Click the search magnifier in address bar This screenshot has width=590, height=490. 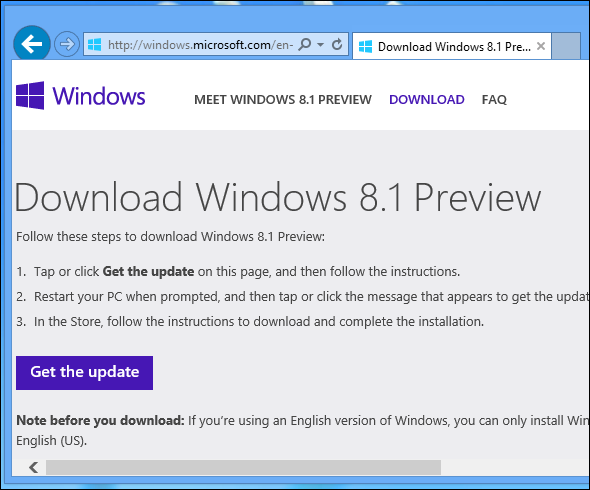click(x=305, y=44)
